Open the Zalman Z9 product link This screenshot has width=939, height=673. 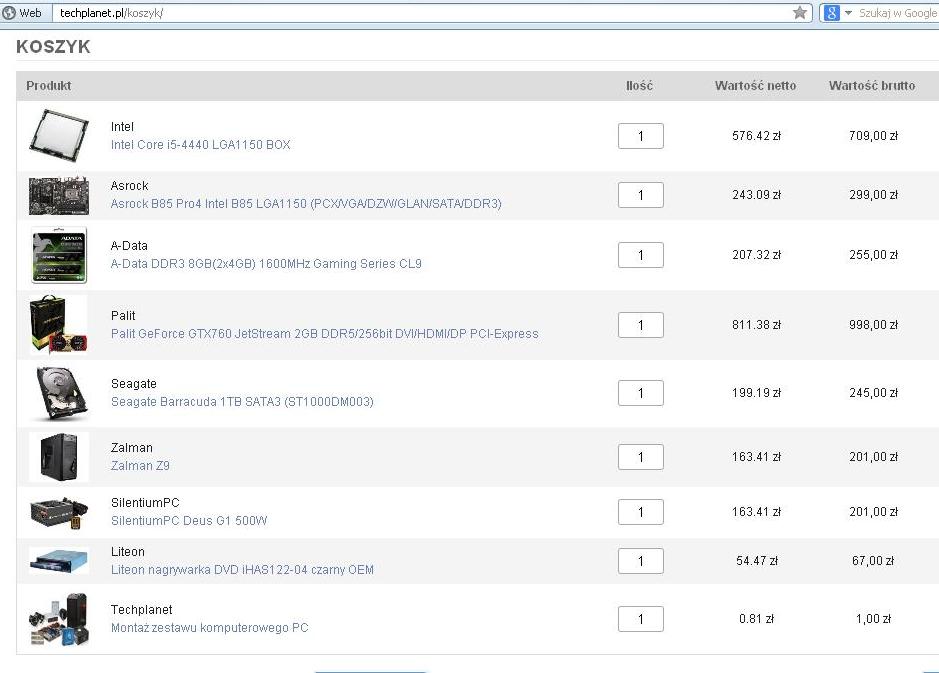(140, 465)
